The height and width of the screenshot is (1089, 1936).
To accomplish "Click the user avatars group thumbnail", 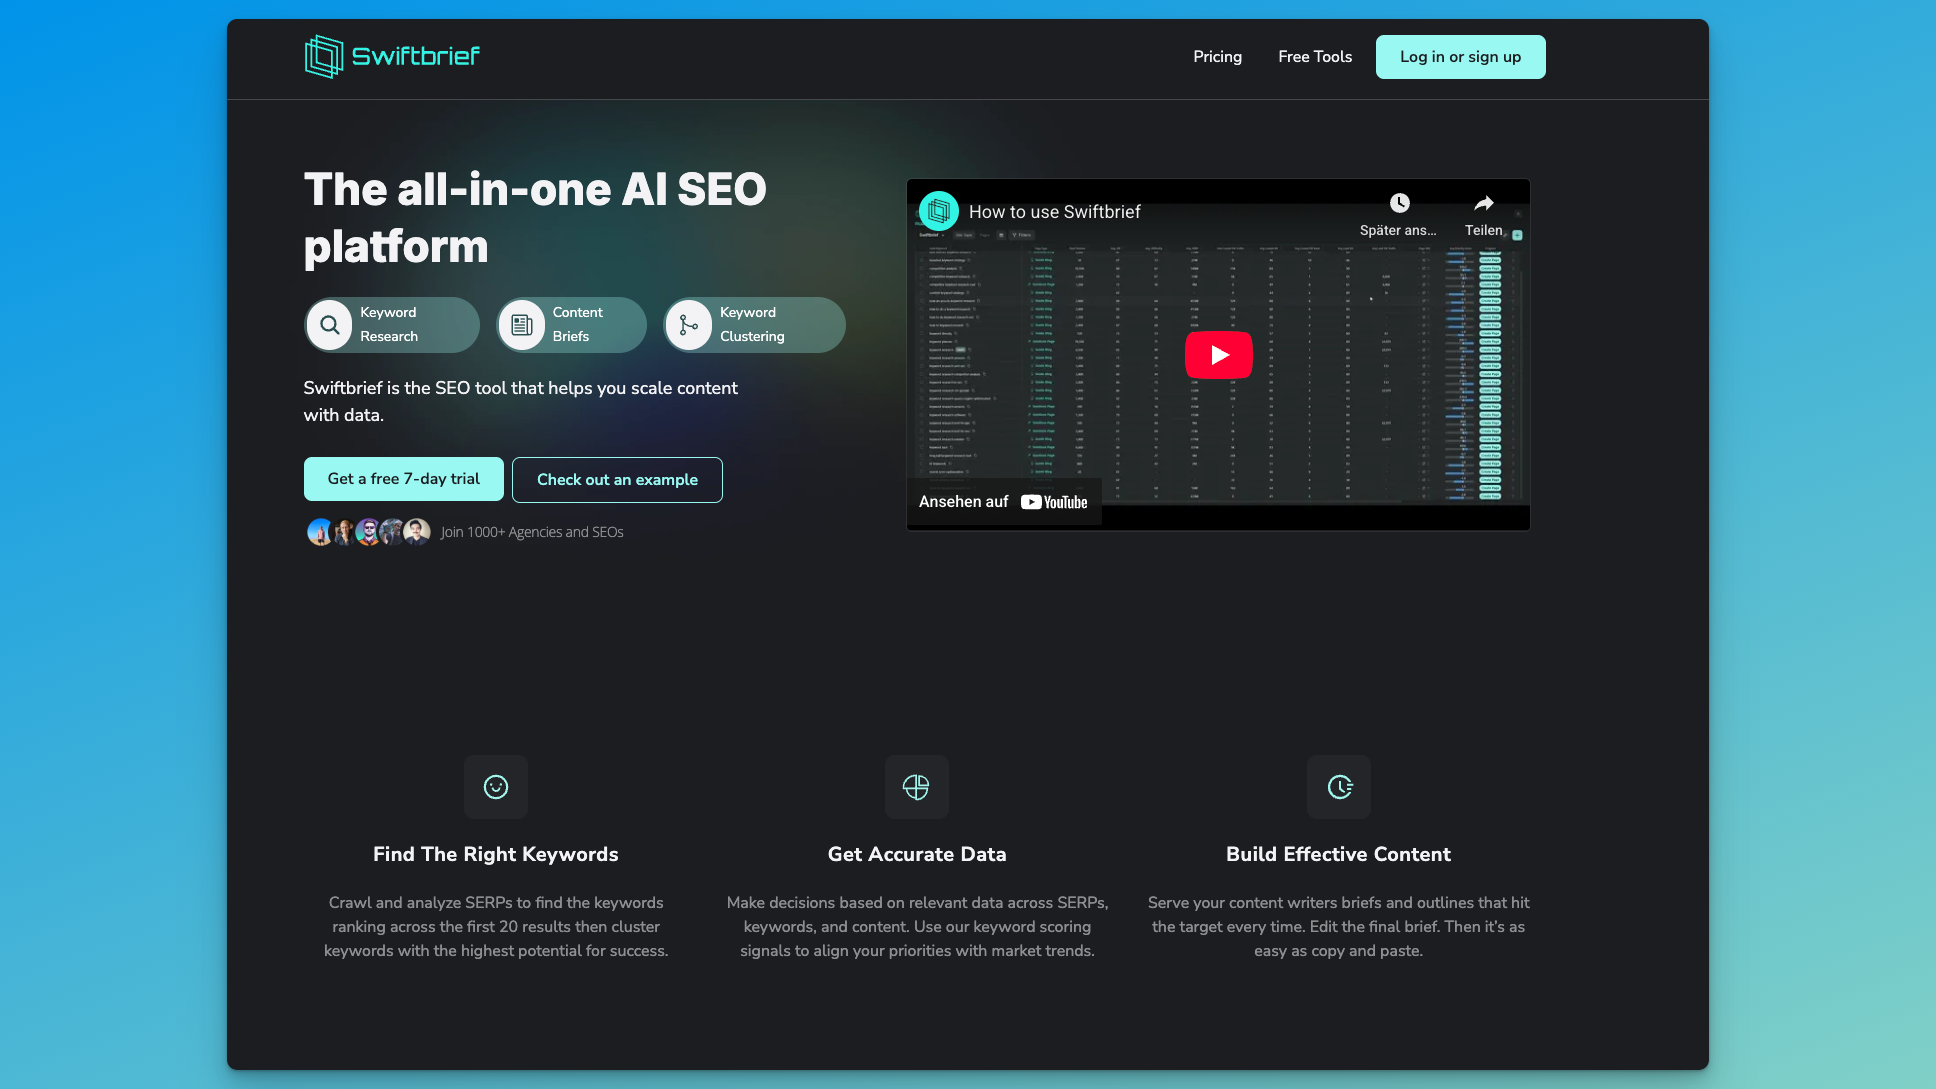I will tap(368, 532).
